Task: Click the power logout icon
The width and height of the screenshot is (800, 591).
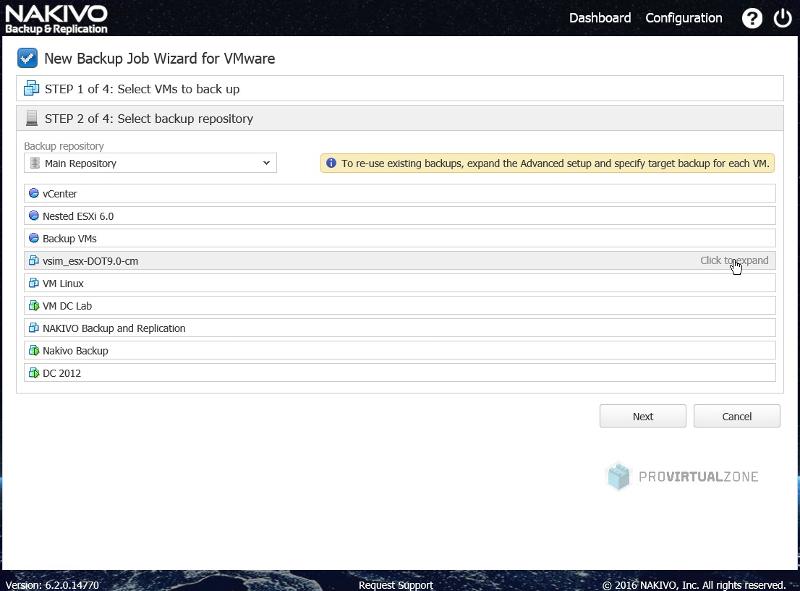Action: (x=782, y=18)
